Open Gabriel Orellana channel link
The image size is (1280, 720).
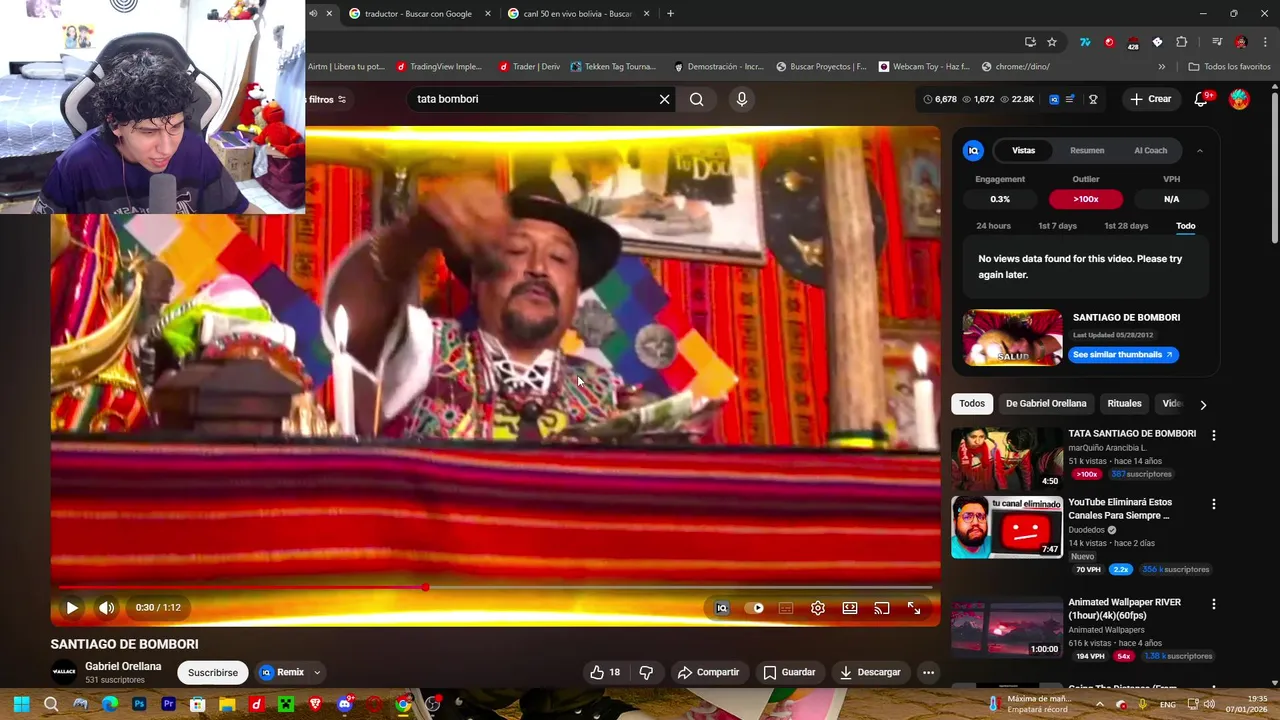pos(123,666)
